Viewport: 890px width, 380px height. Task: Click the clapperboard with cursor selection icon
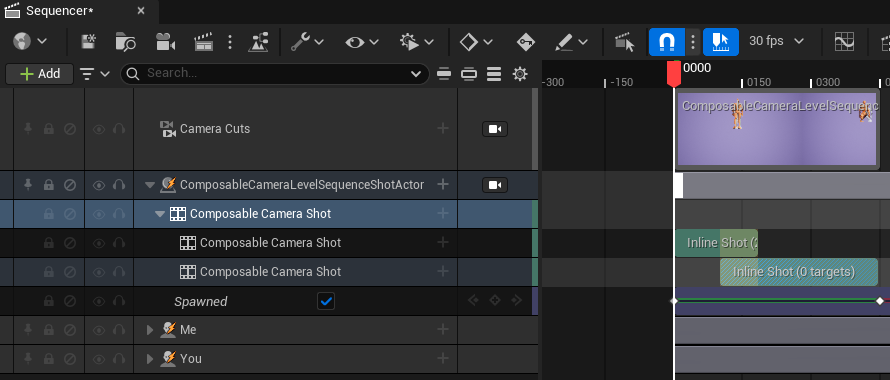(625, 41)
